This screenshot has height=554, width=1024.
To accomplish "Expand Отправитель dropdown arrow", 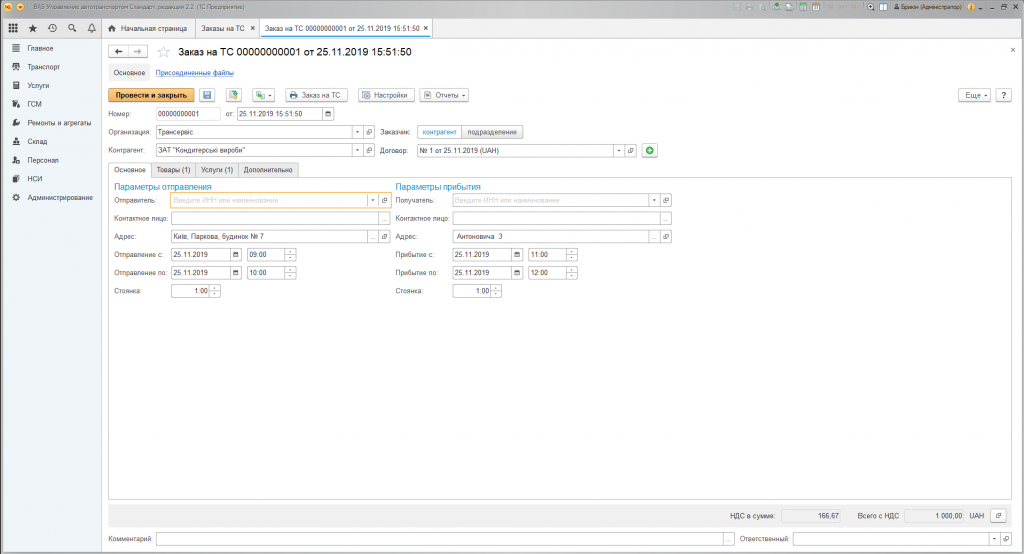I will coord(373,201).
